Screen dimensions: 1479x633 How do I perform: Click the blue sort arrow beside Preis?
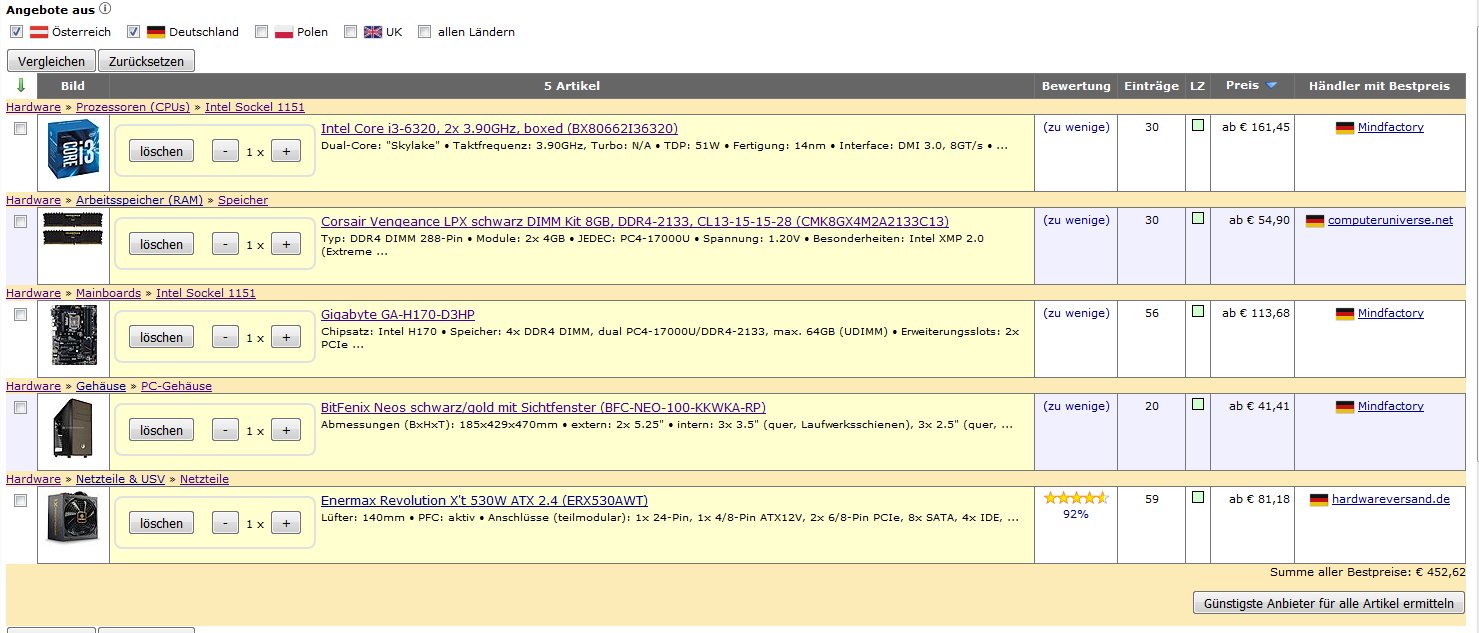coord(1271,86)
